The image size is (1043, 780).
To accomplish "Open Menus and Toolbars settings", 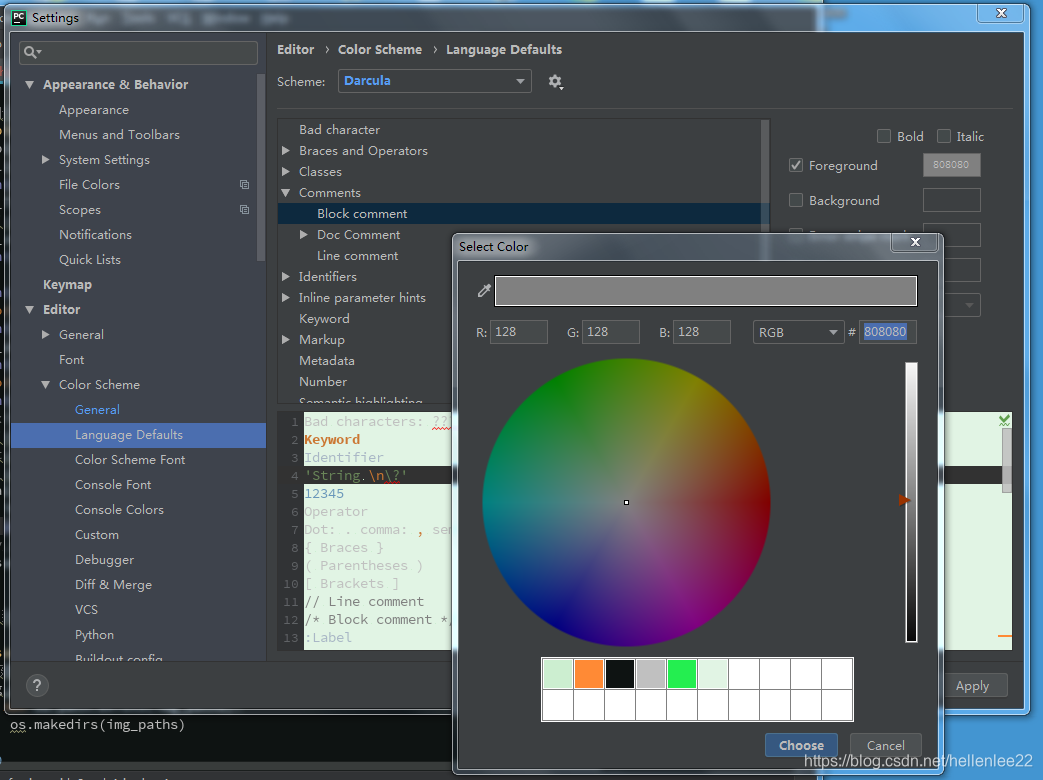I will point(119,134).
